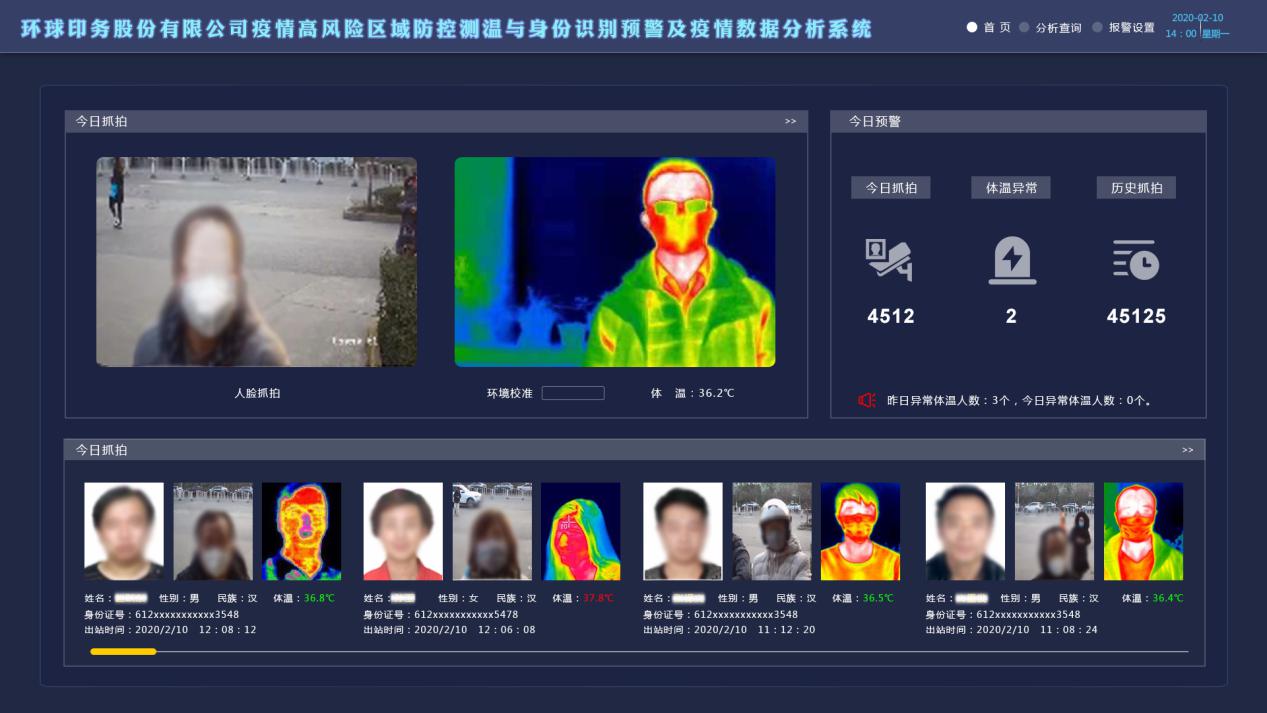Click the 体温异常 statistic label button
1267x713 pixels.
tap(1011, 188)
